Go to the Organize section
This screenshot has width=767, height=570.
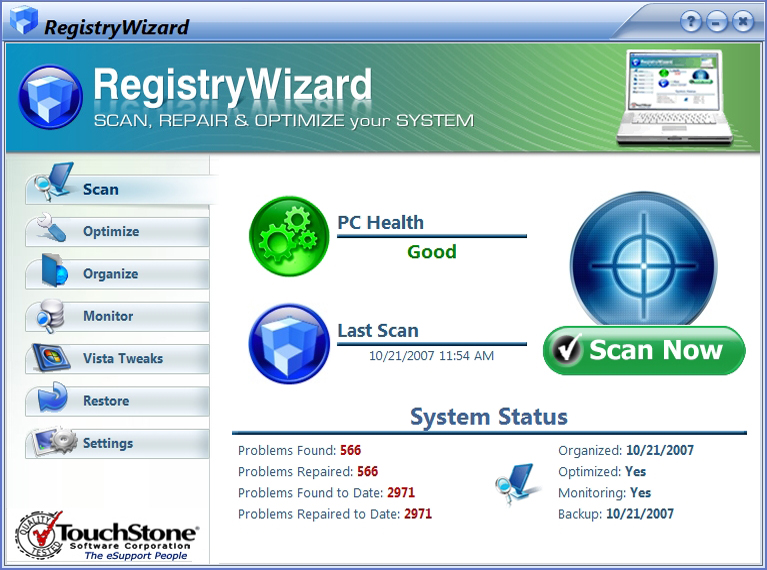point(117,274)
